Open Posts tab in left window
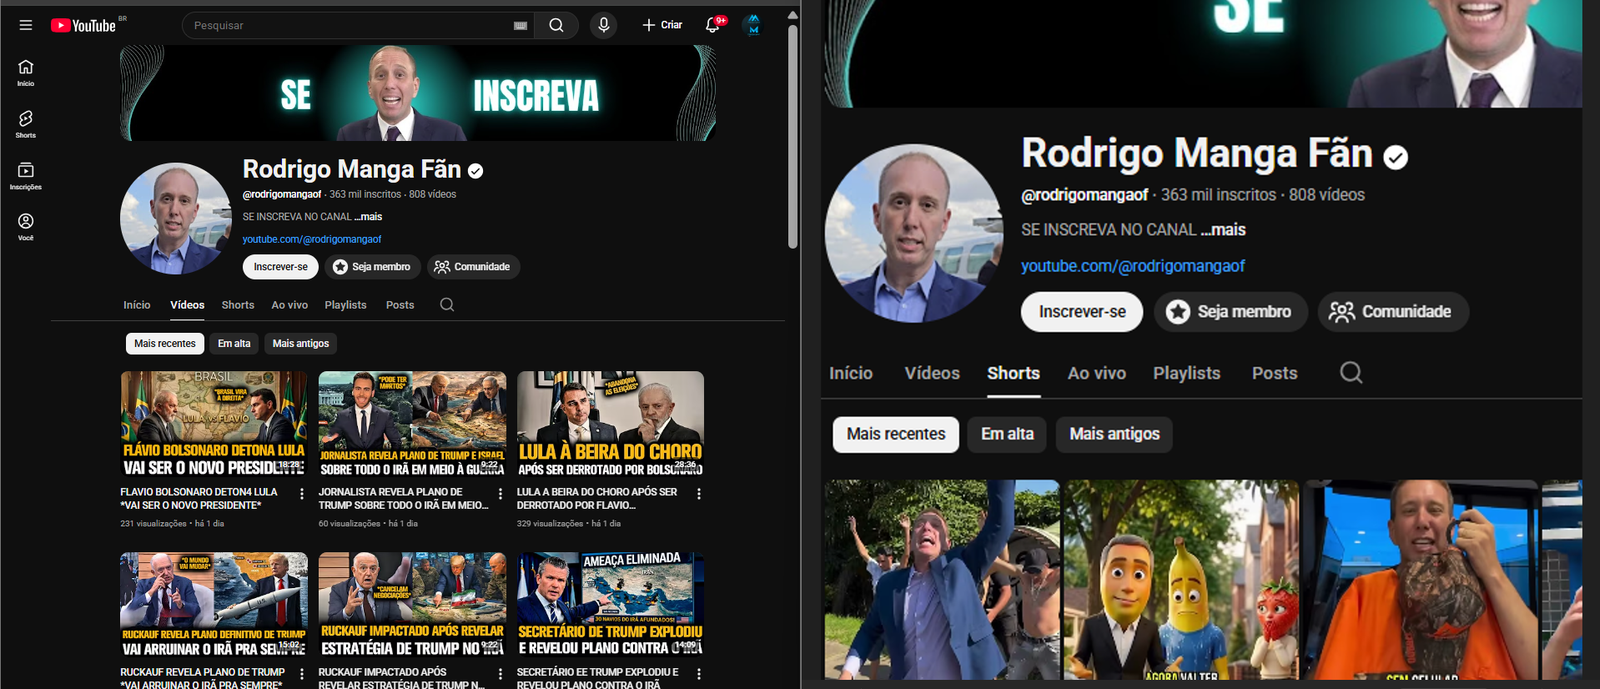Screen dimensions: 1600x689 400,305
